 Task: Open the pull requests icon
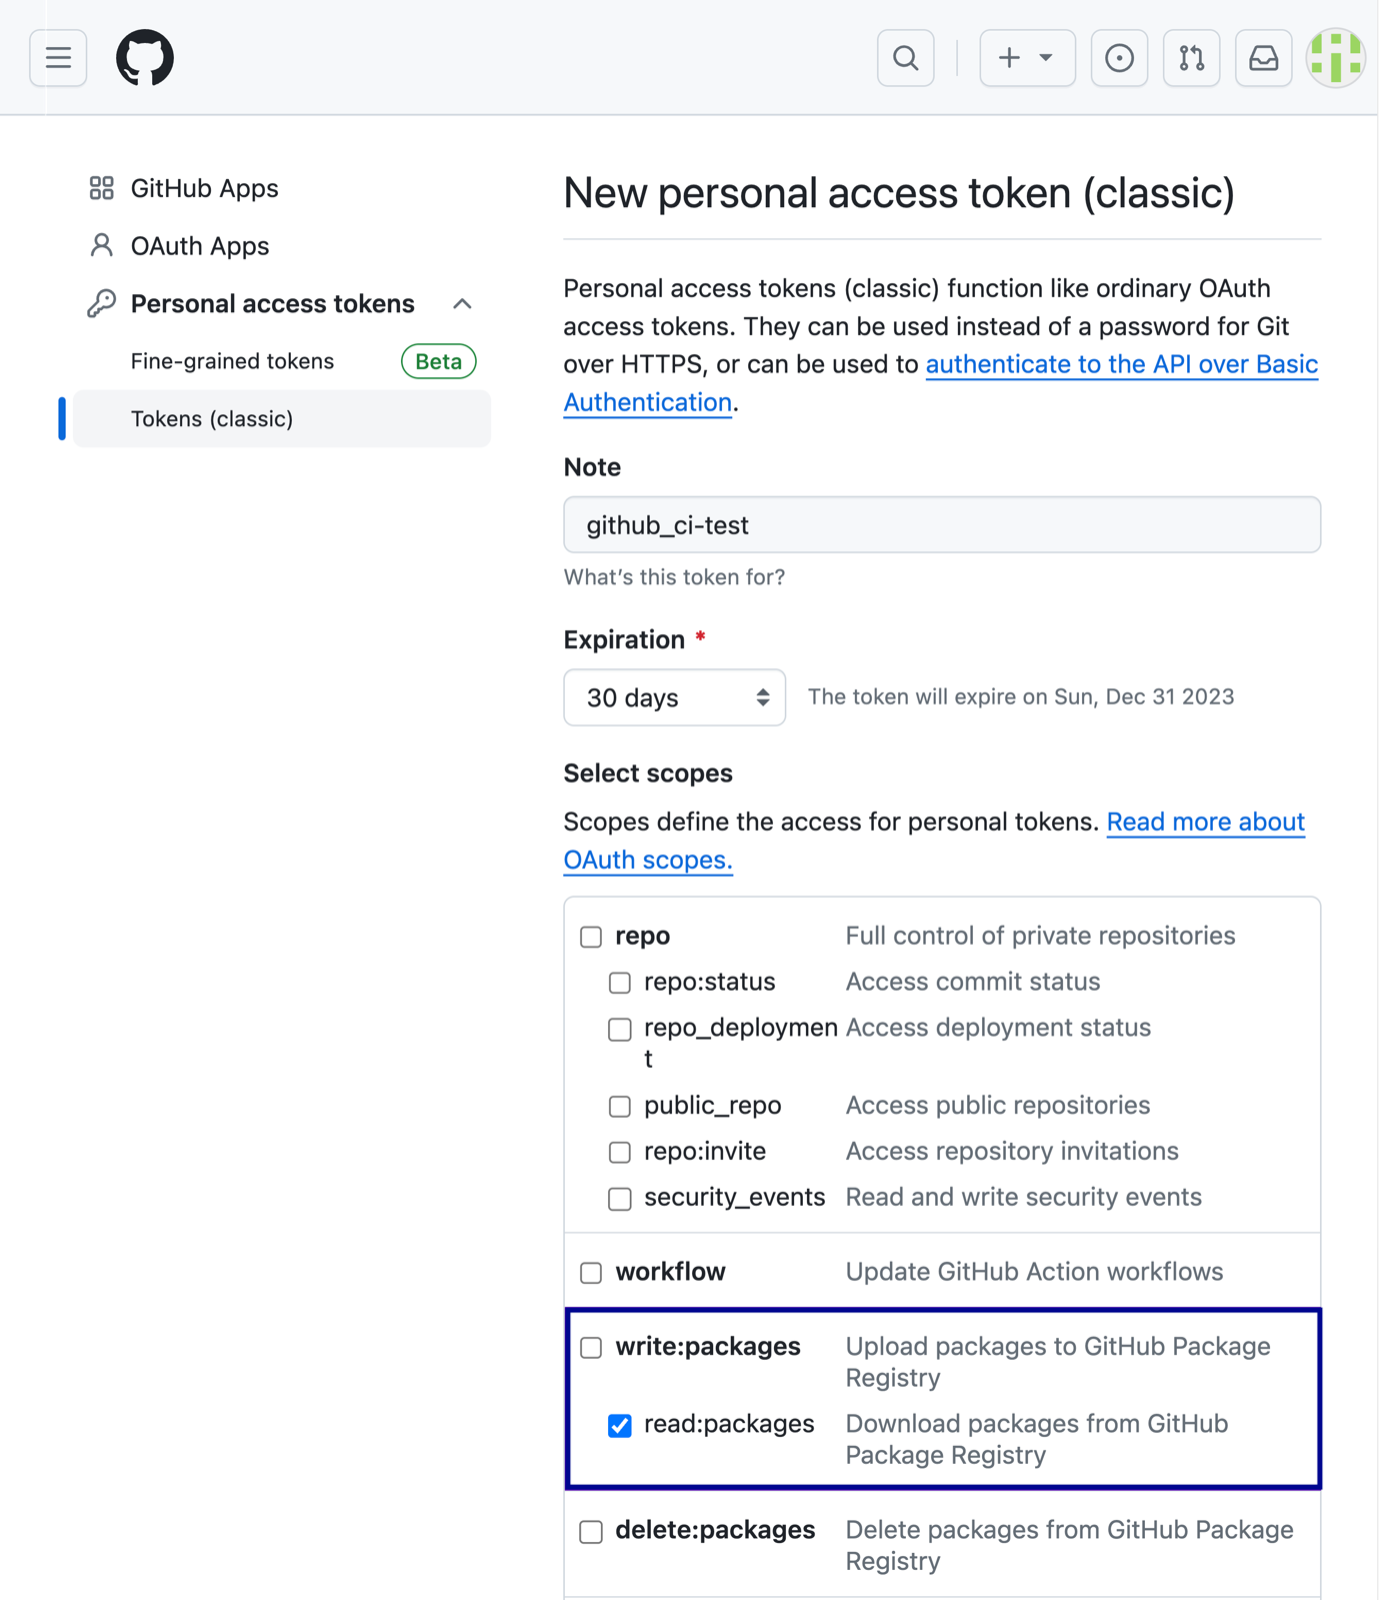[1191, 58]
